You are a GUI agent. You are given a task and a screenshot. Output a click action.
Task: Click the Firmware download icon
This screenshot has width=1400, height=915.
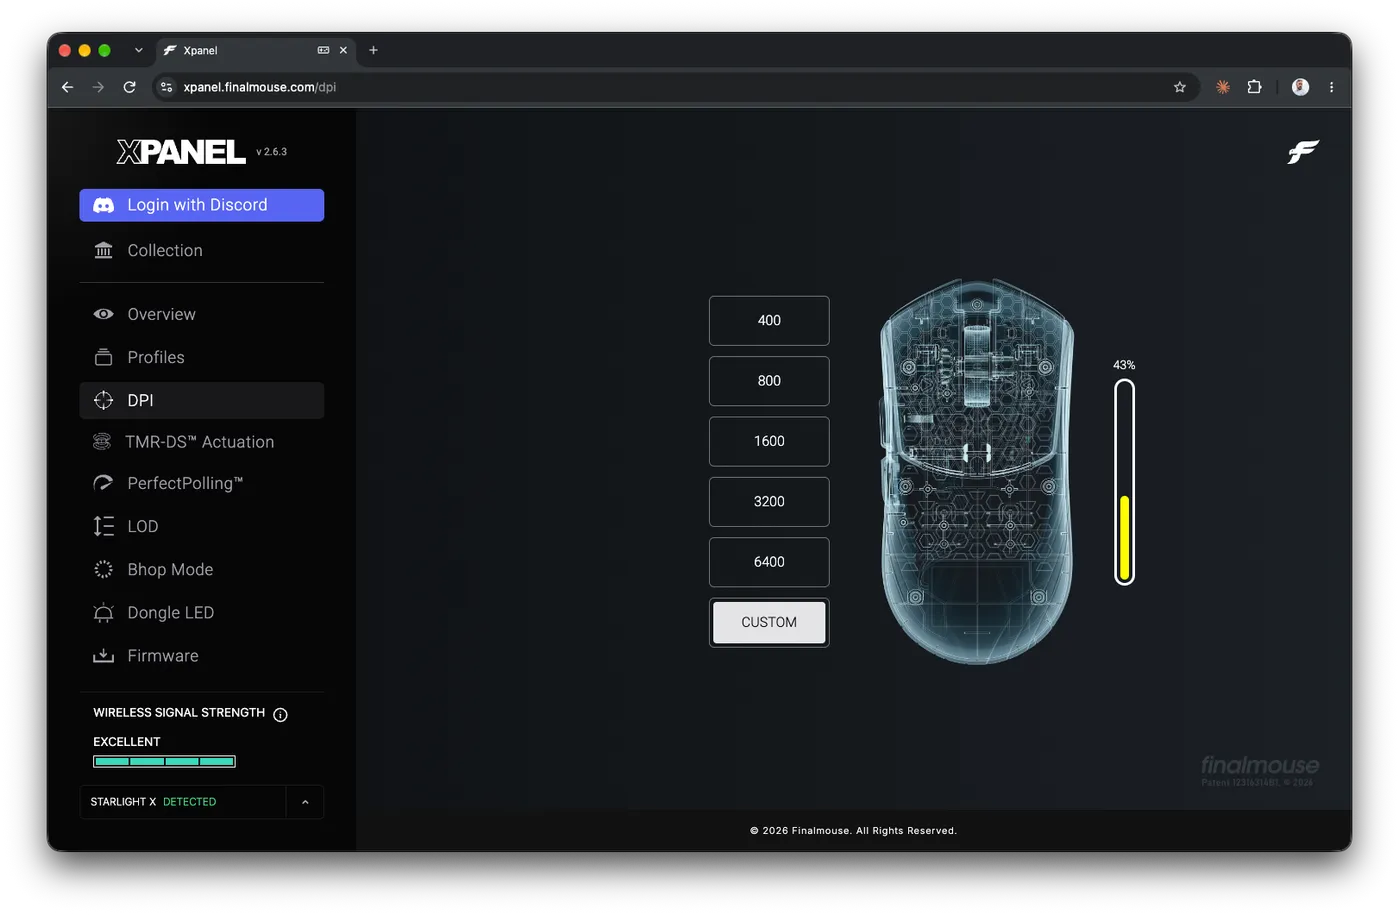(103, 656)
